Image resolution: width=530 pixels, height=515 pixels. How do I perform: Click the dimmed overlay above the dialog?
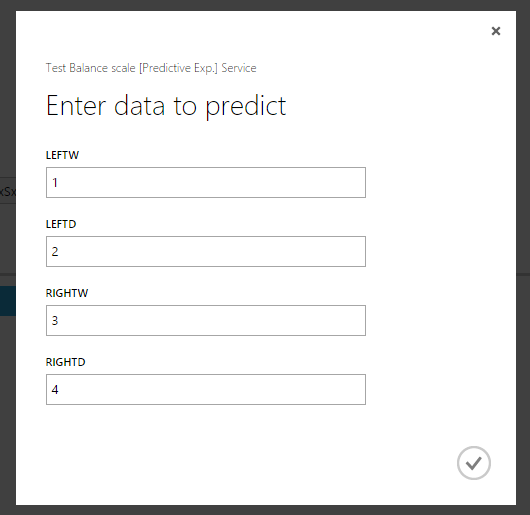[x=265, y=5]
